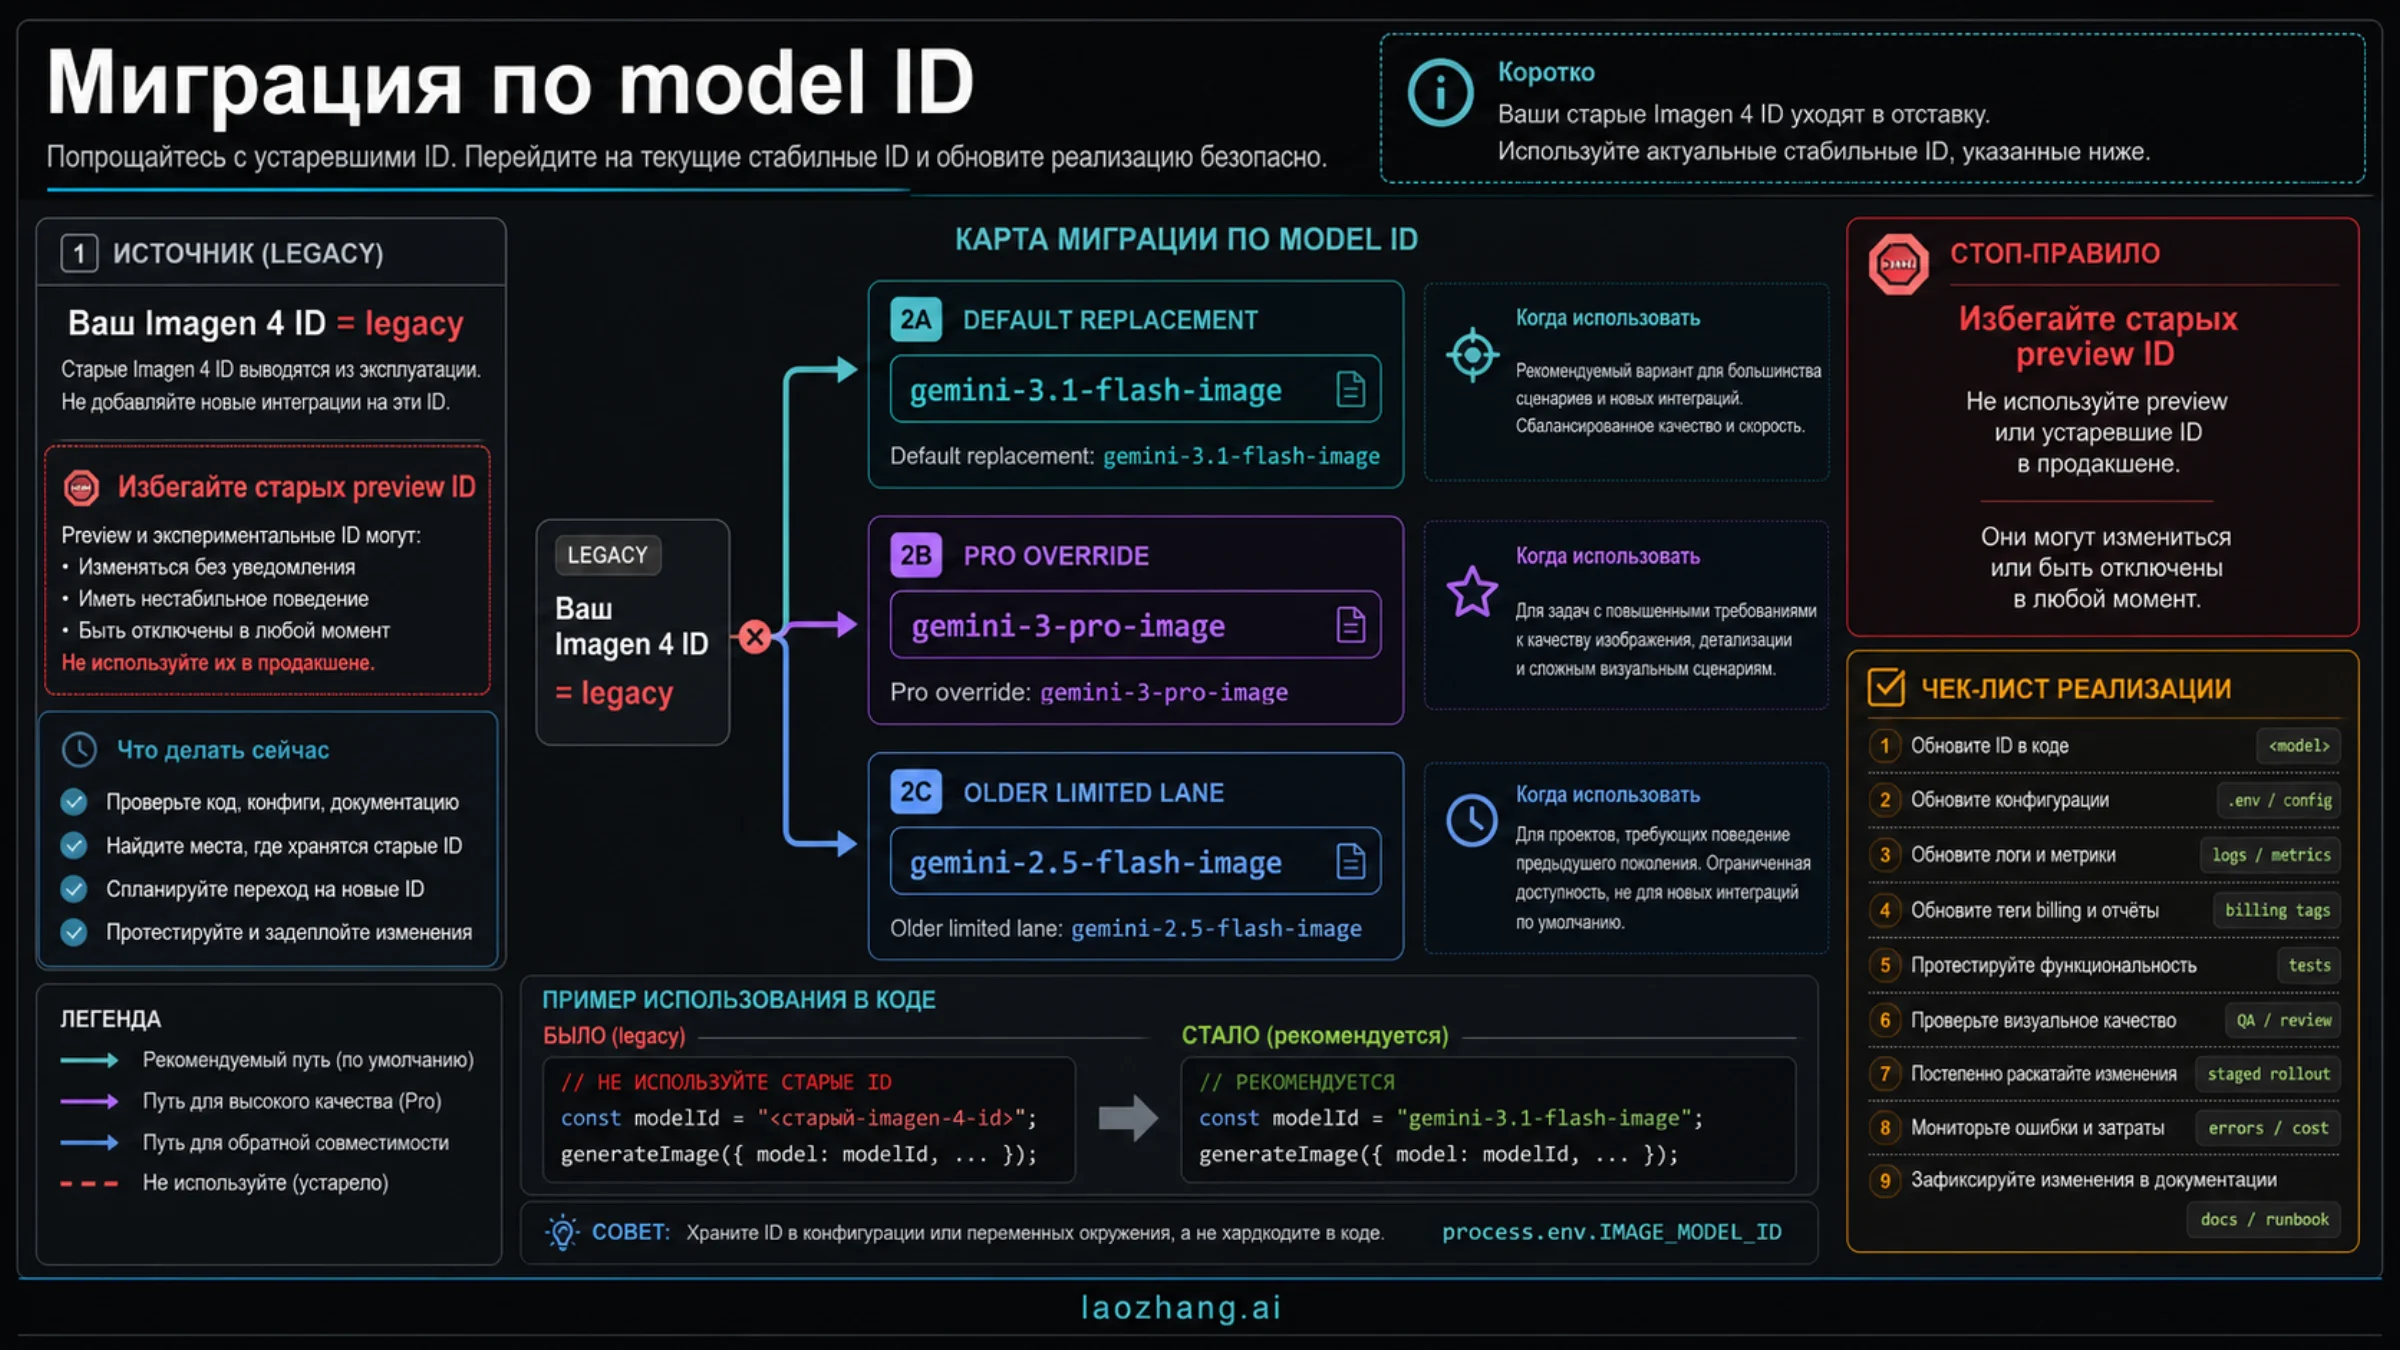Viewport: 2400px width, 1350px height.
Task: Click the Older limited lane: gemini-2.5-flash-image caption
Action: coord(1126,928)
